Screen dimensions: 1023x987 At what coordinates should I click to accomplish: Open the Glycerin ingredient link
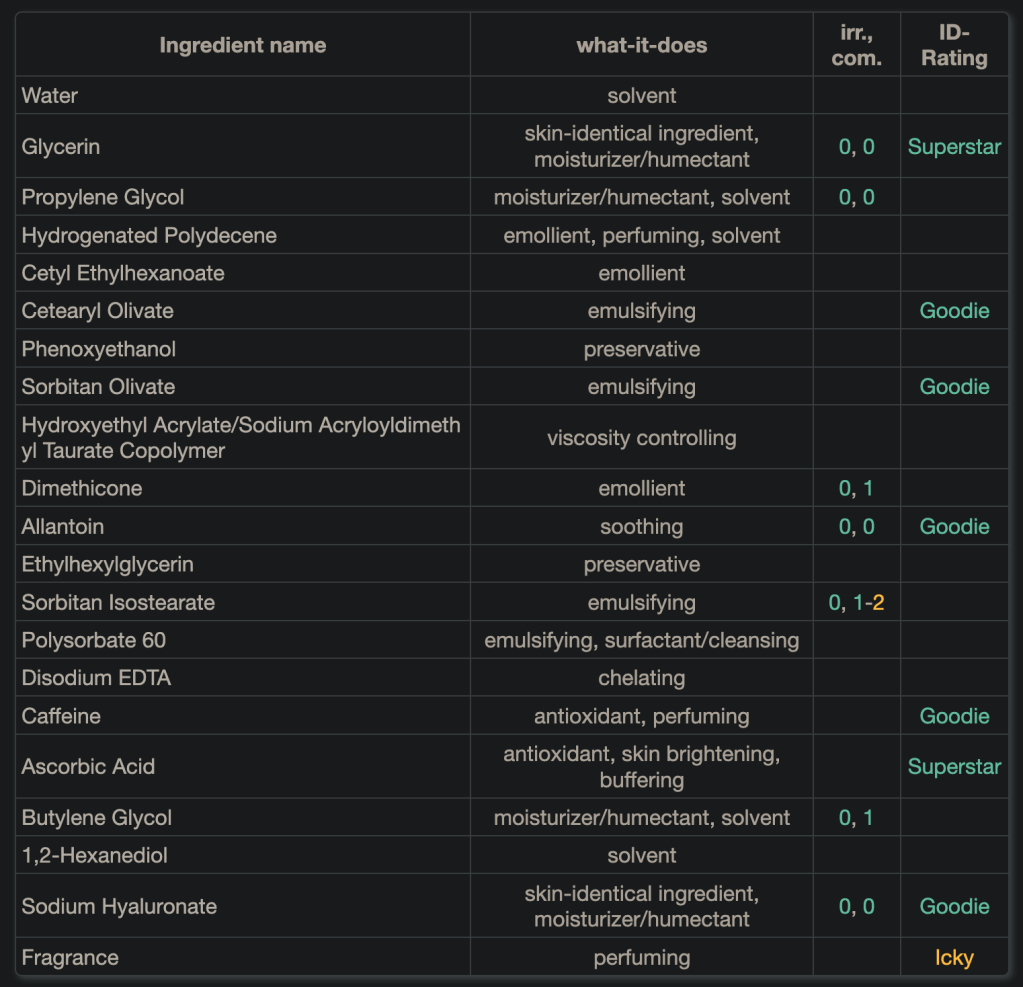(61, 147)
